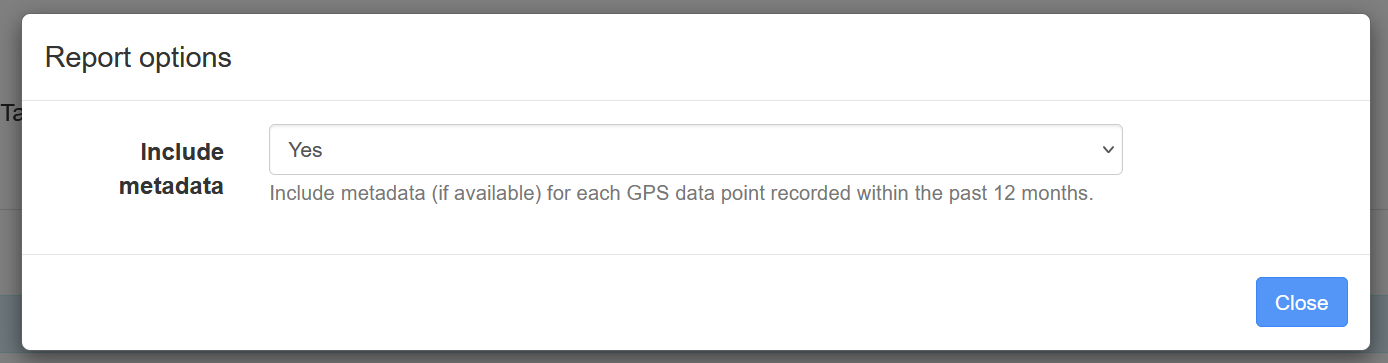Click the partially hidden 'Ta' text behind dialog

[x=10, y=113]
